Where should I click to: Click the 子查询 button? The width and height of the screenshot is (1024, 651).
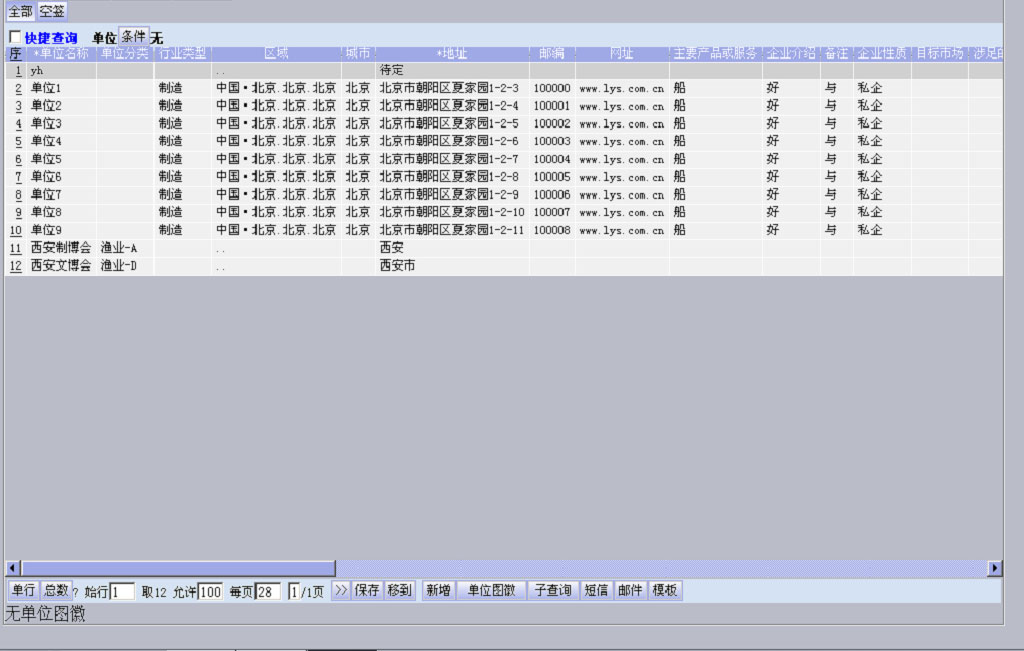(x=552, y=591)
